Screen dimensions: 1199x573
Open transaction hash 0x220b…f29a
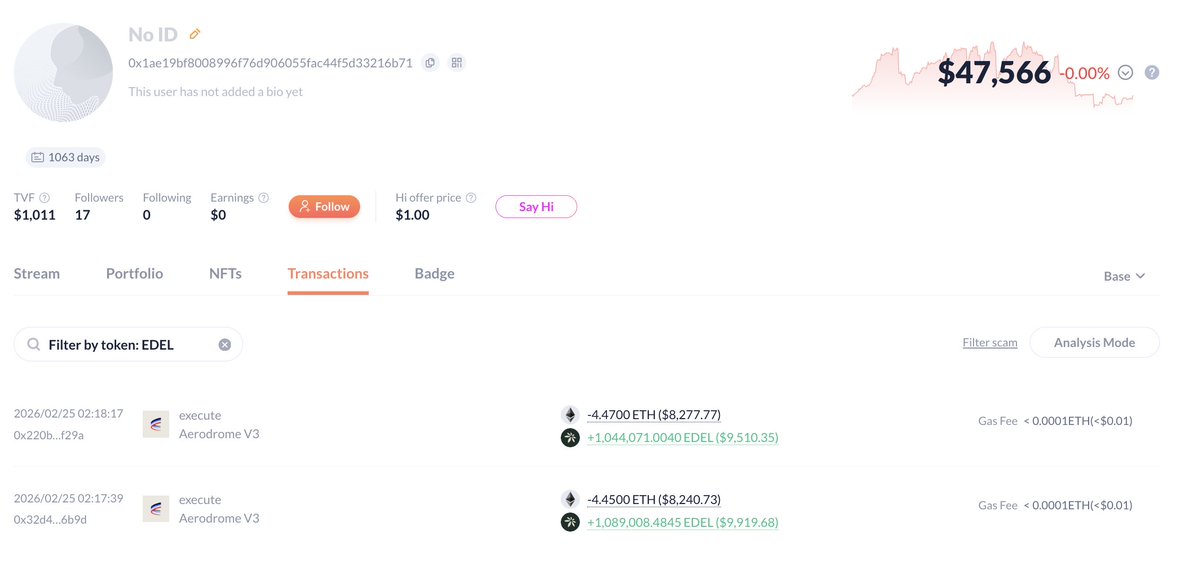(x=49, y=435)
